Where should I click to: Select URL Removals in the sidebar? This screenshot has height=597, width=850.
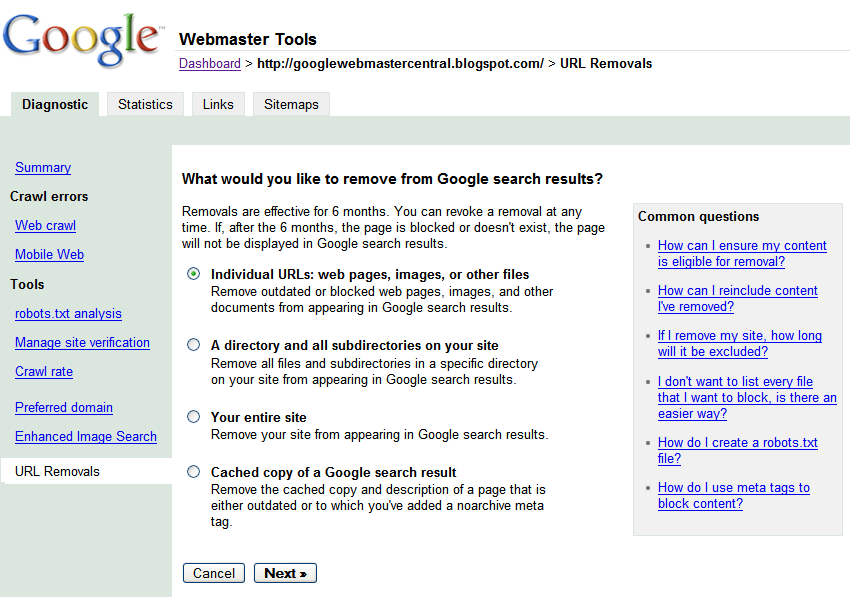(x=57, y=471)
